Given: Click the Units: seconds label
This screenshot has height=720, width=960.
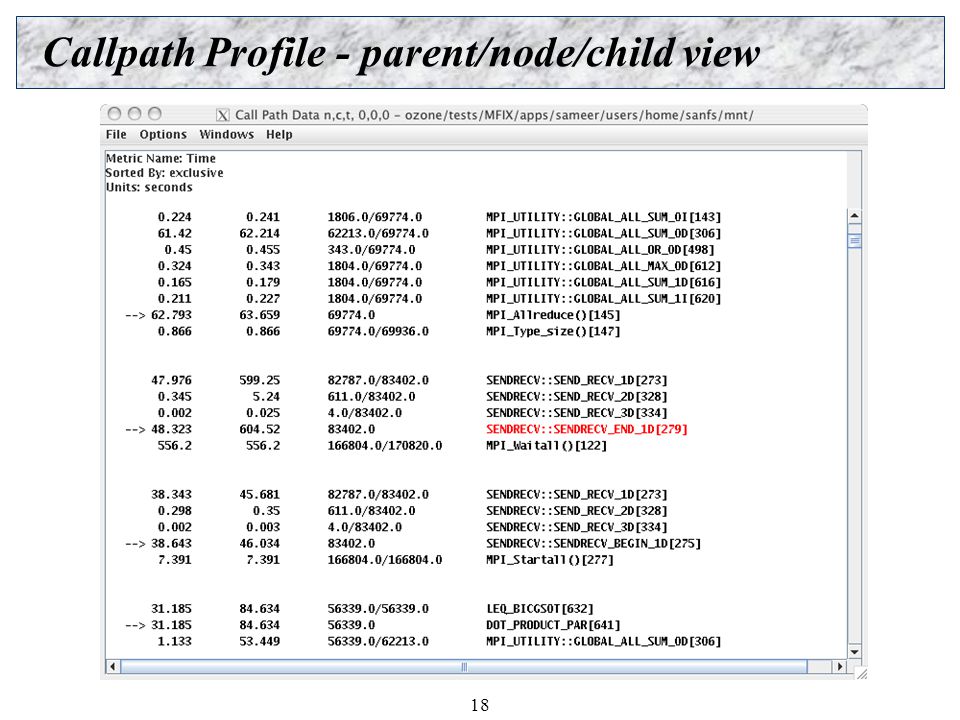Looking at the screenshot, I should [x=149, y=187].
